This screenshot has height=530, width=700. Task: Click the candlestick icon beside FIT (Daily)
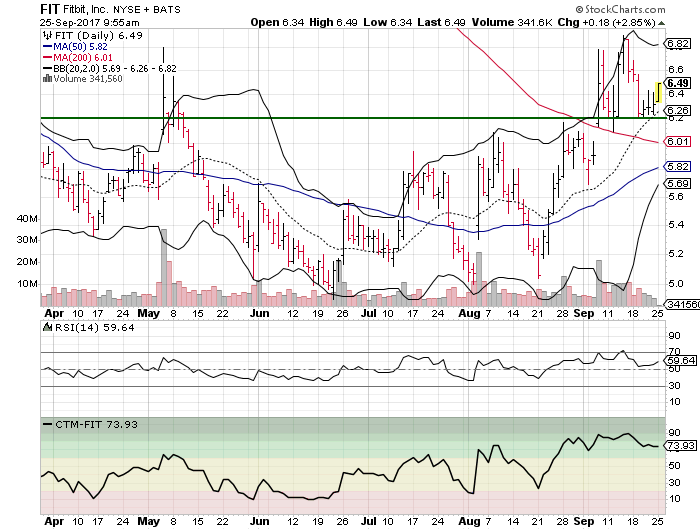[47, 35]
